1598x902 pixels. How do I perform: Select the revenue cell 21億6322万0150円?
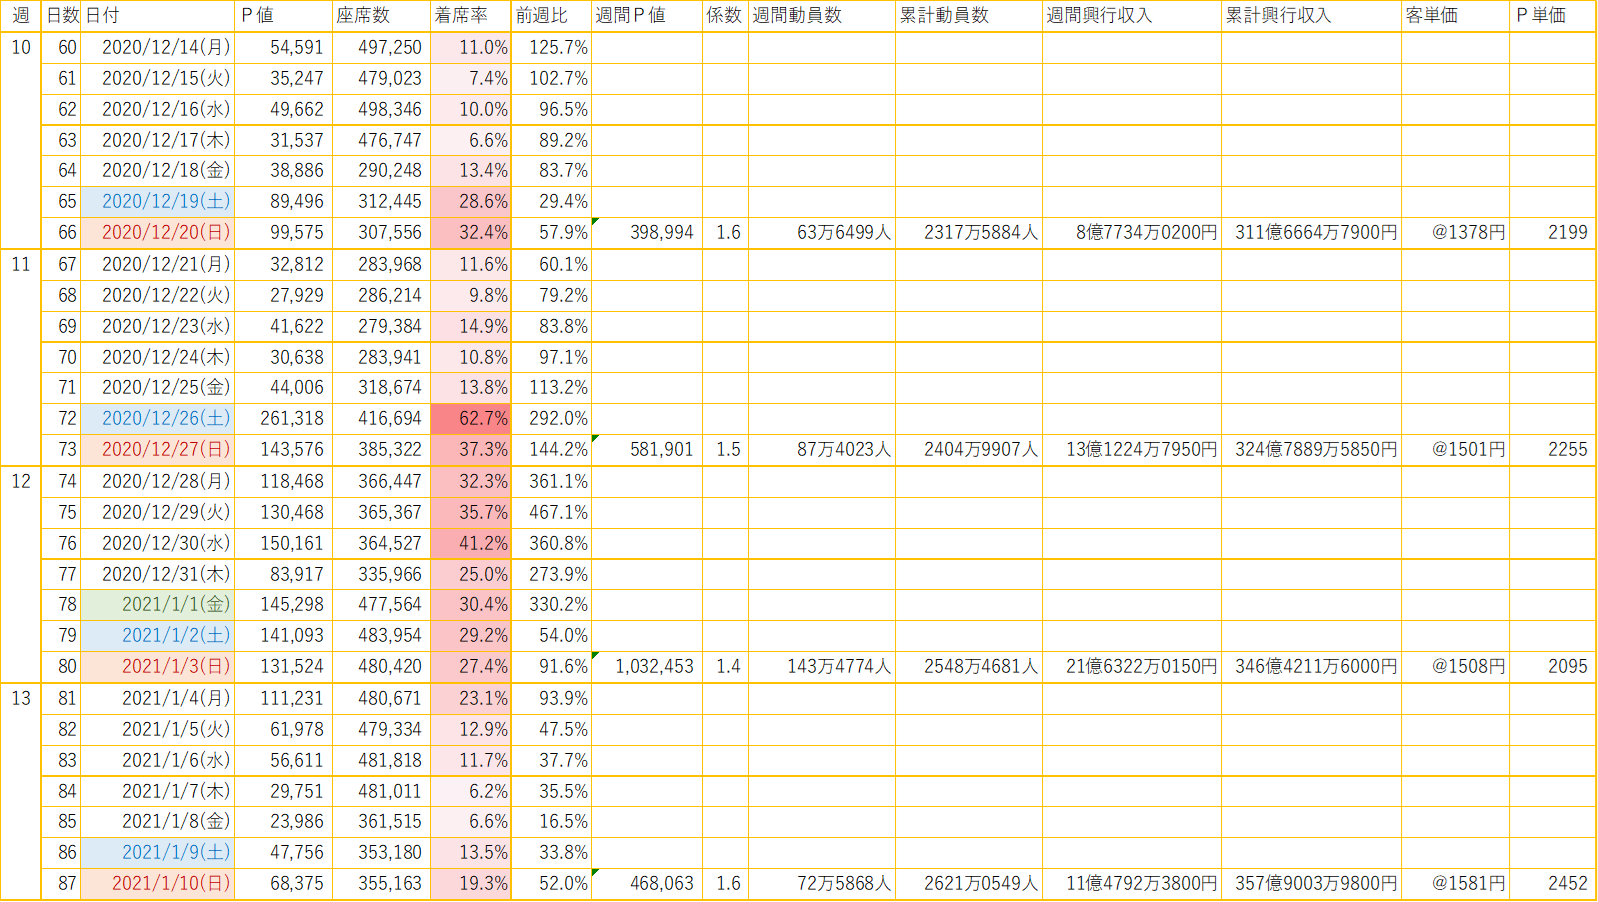[x=1132, y=667]
